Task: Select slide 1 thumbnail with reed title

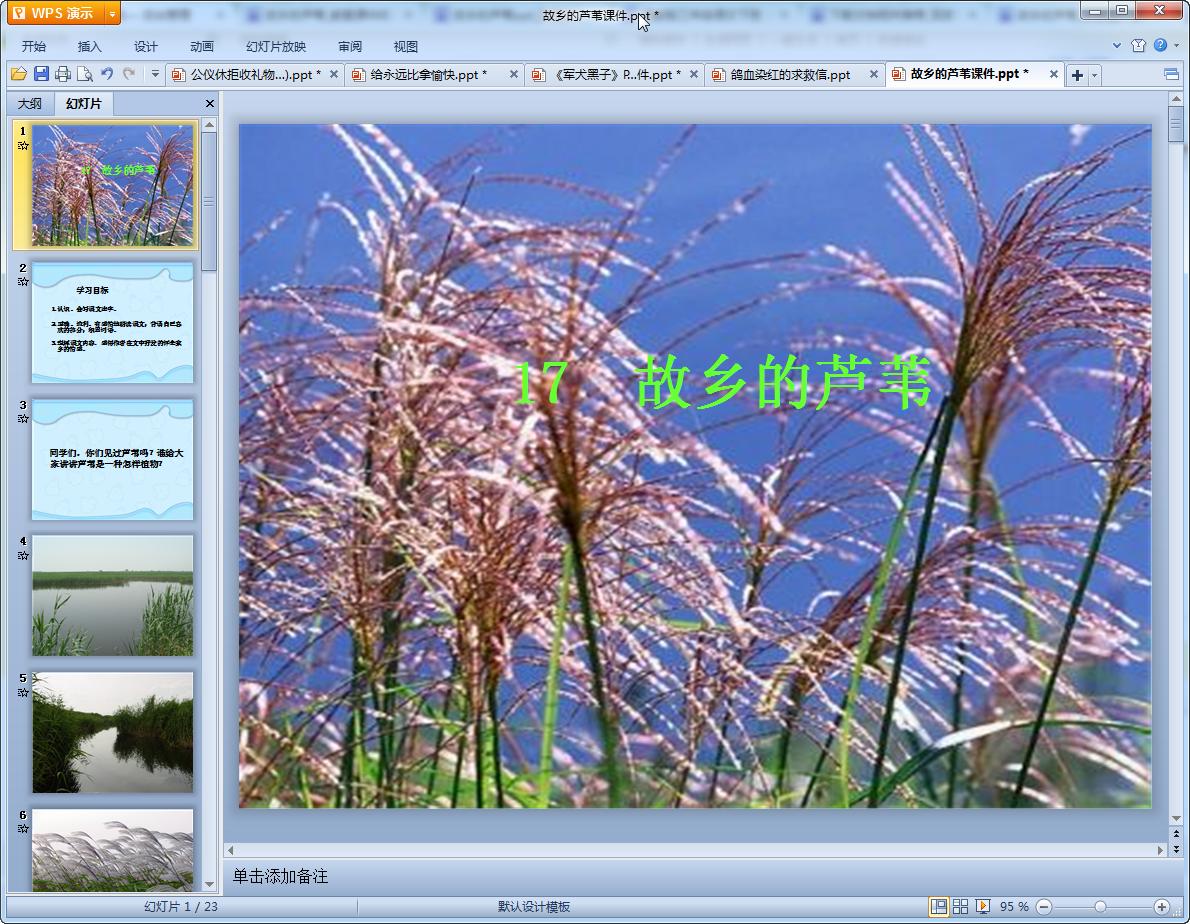Action: coord(112,185)
